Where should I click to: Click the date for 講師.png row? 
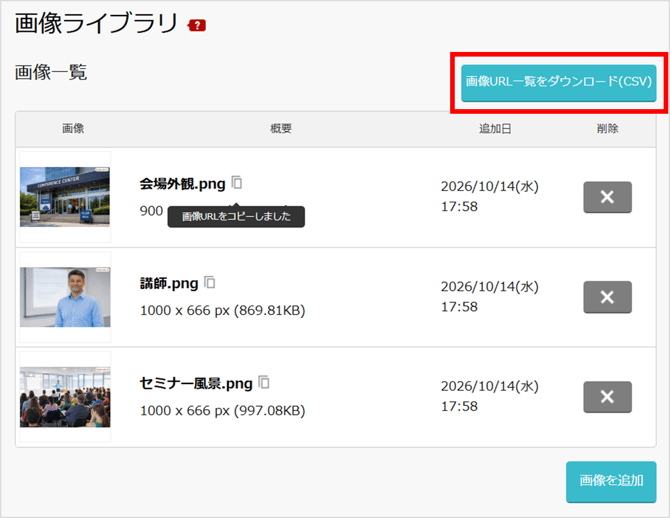490,296
